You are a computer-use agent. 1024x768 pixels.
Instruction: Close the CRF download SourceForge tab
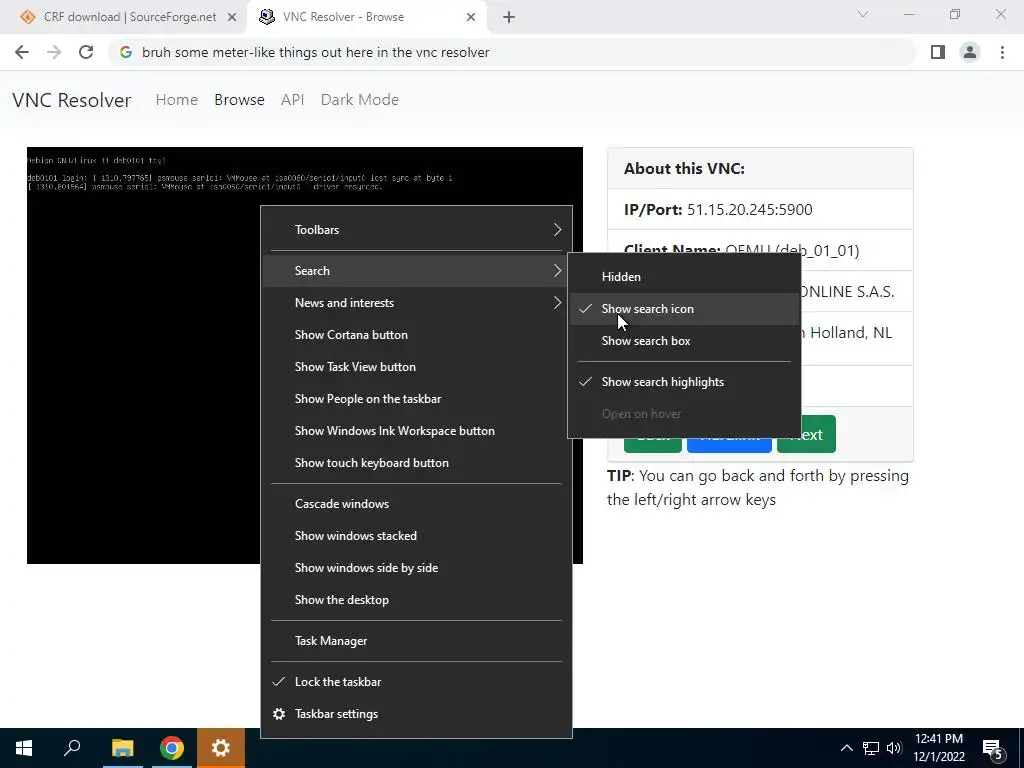tap(232, 17)
